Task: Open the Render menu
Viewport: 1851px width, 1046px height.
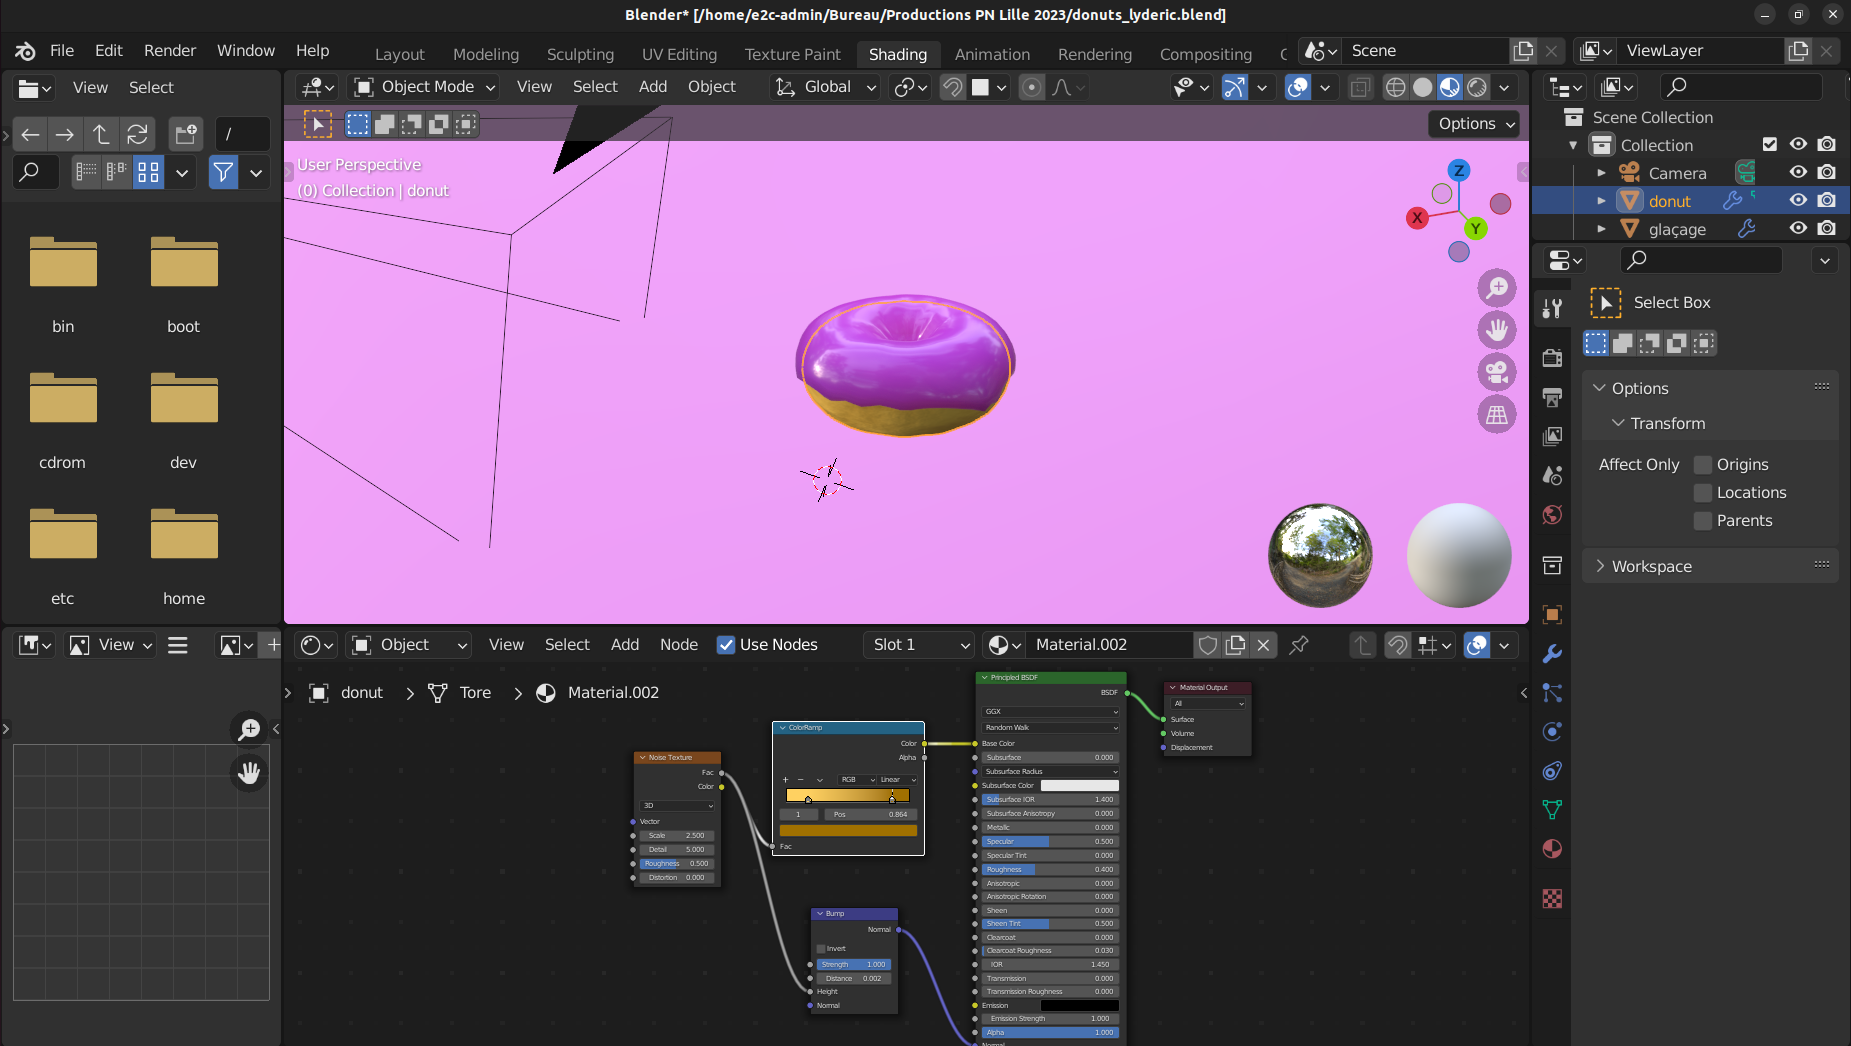Action: (169, 50)
